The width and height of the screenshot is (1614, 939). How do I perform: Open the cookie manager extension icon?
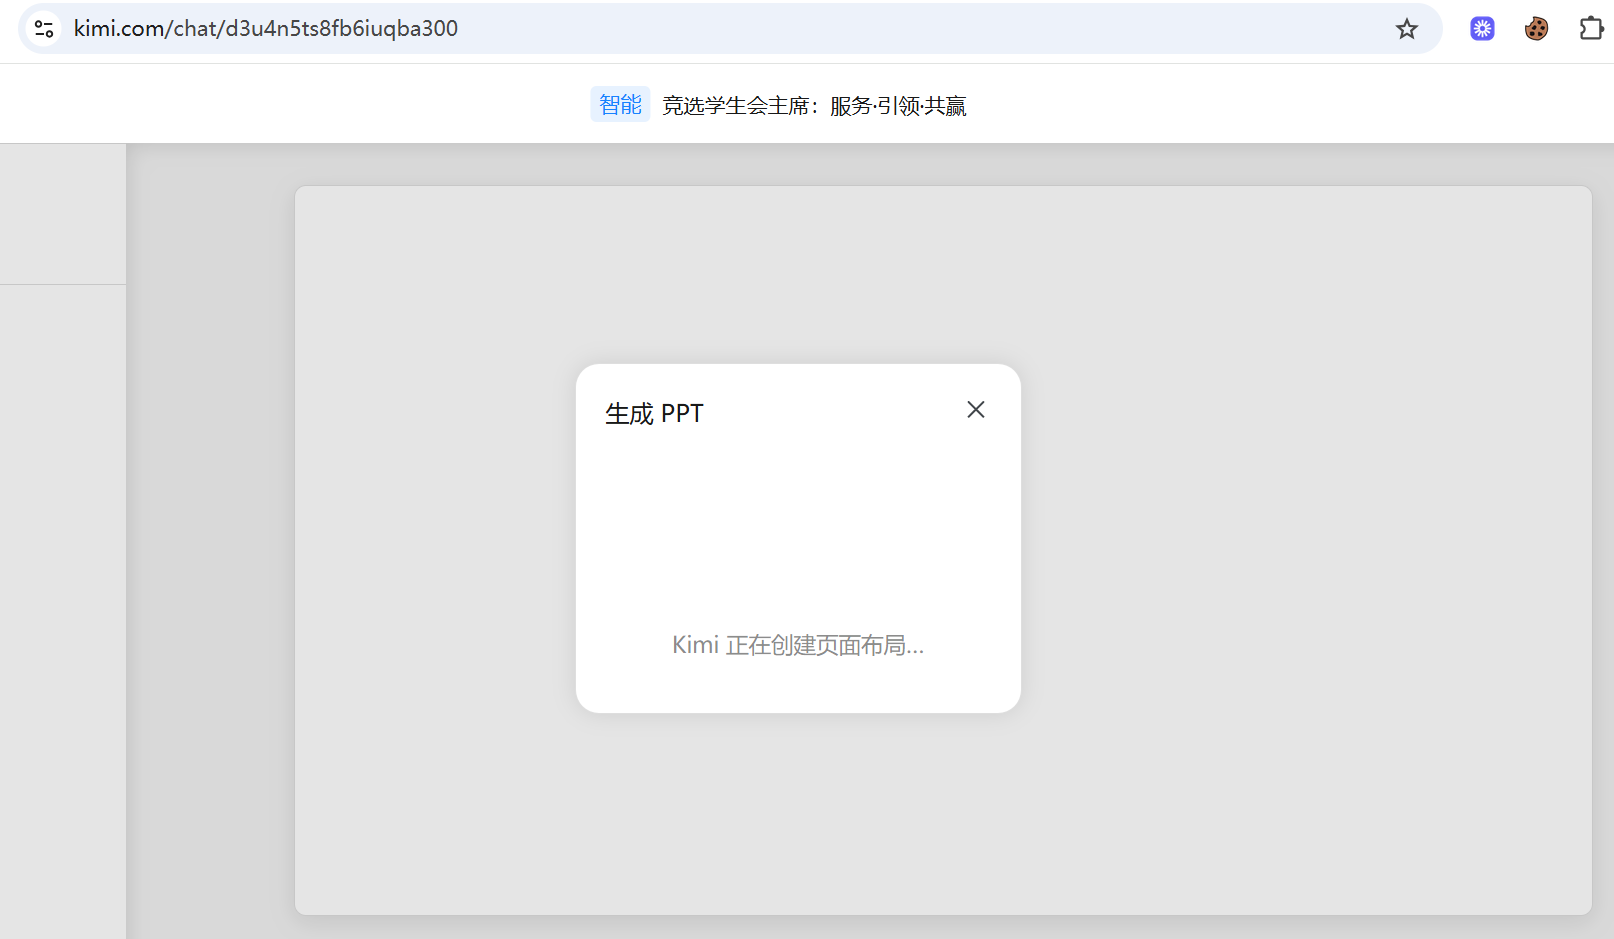tap(1536, 28)
